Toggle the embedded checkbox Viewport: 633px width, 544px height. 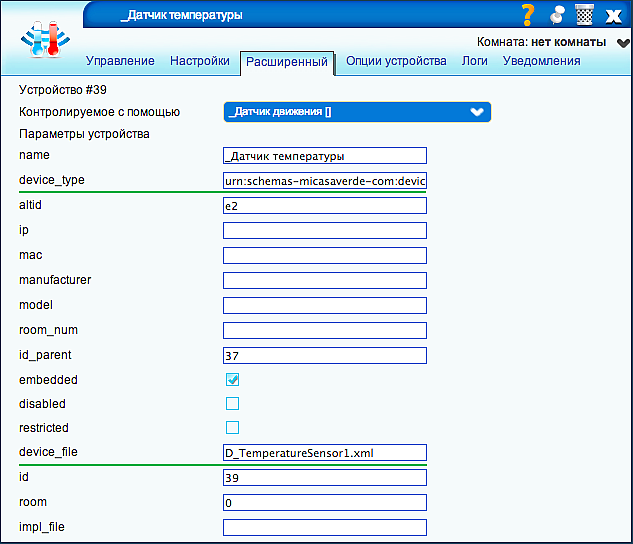point(232,380)
